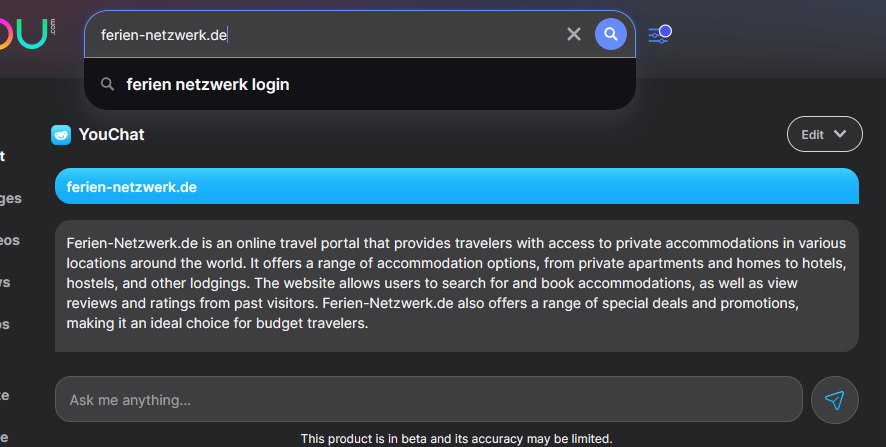Select the Maps tab in the sidebar
Viewport: 886px width, 447px height.
click(6, 324)
